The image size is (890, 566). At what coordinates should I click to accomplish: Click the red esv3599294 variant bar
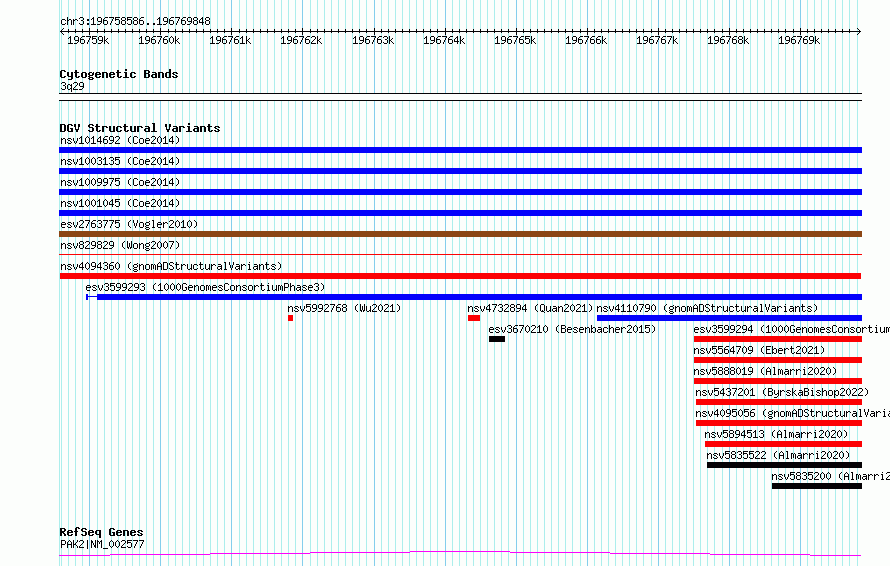[778, 339]
